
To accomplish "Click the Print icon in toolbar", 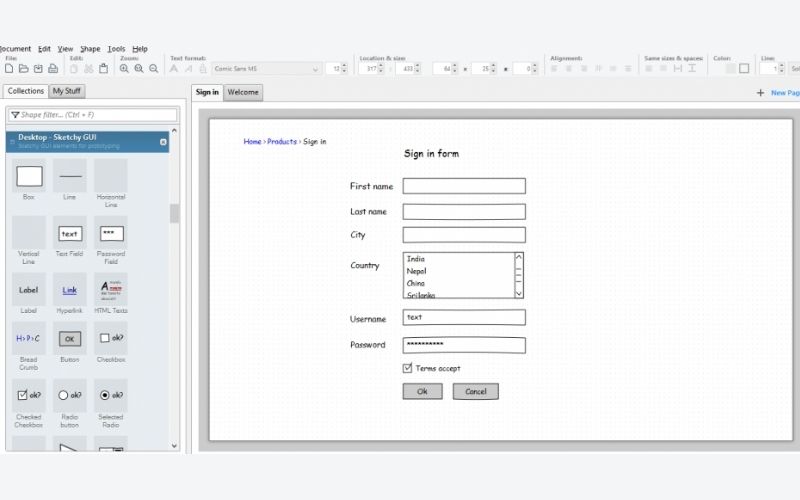I will [x=53, y=69].
